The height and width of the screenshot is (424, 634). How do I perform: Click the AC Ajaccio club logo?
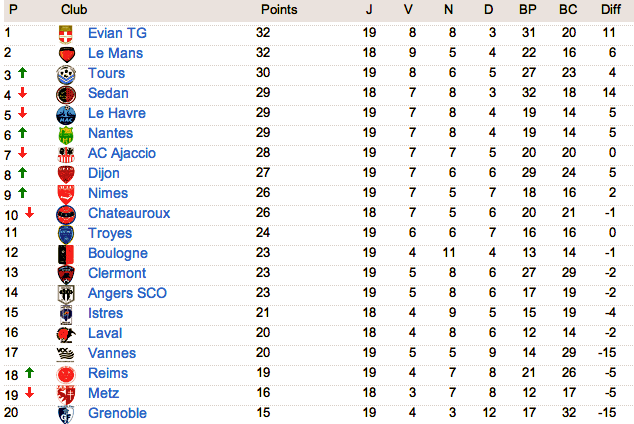click(66, 154)
